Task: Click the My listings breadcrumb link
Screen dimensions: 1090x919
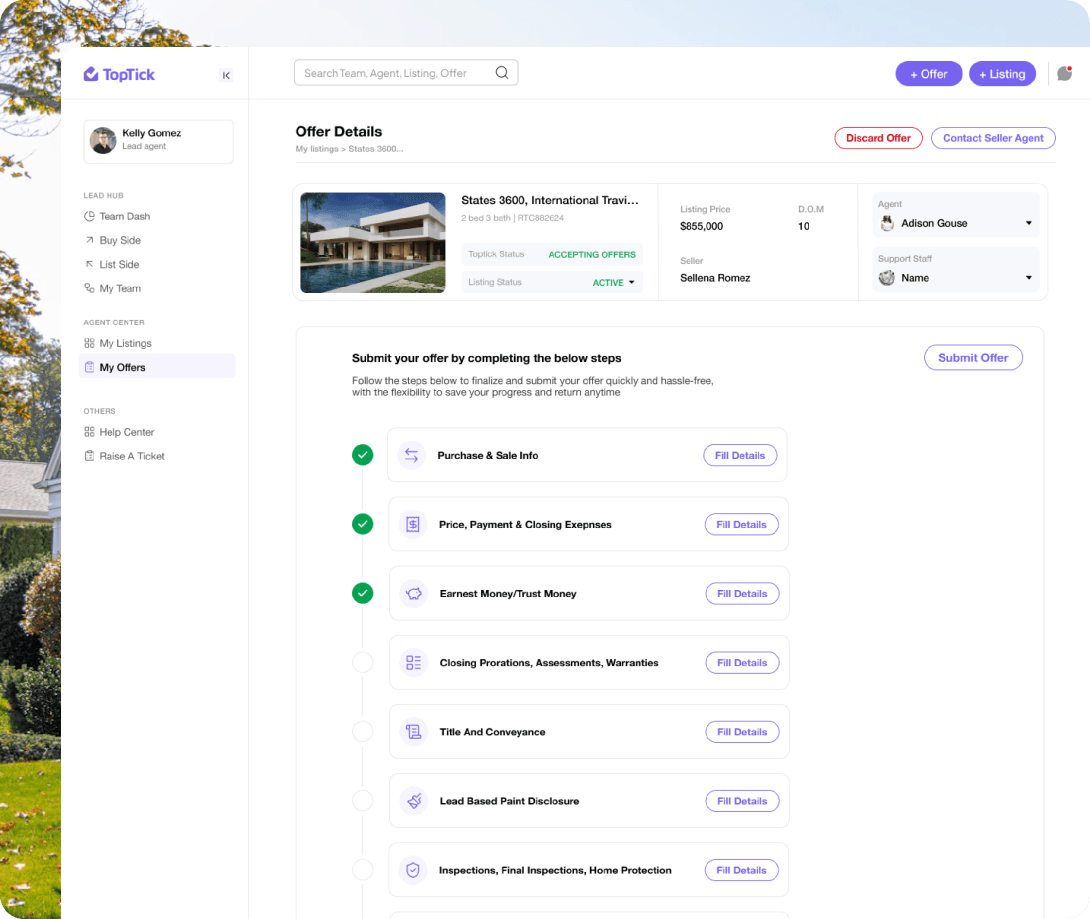Action: pyautogui.click(x=317, y=149)
